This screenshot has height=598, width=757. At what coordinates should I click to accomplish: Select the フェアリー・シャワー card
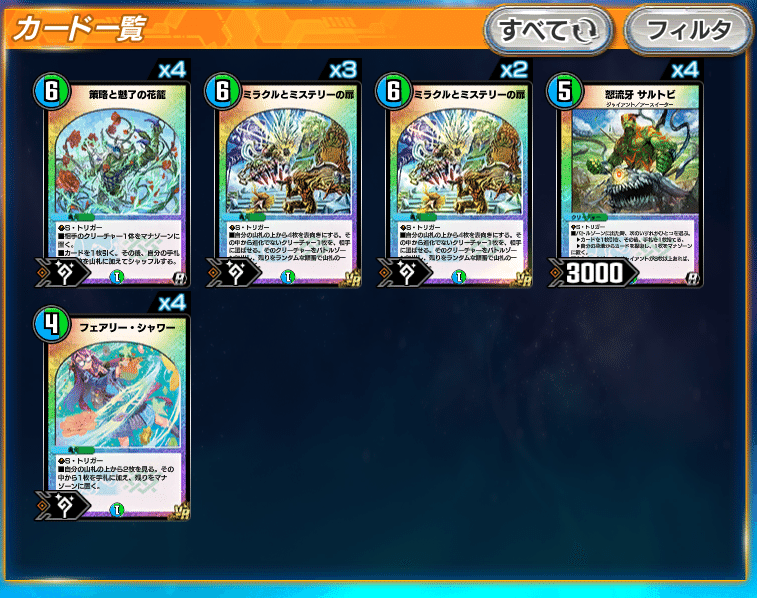(112, 413)
